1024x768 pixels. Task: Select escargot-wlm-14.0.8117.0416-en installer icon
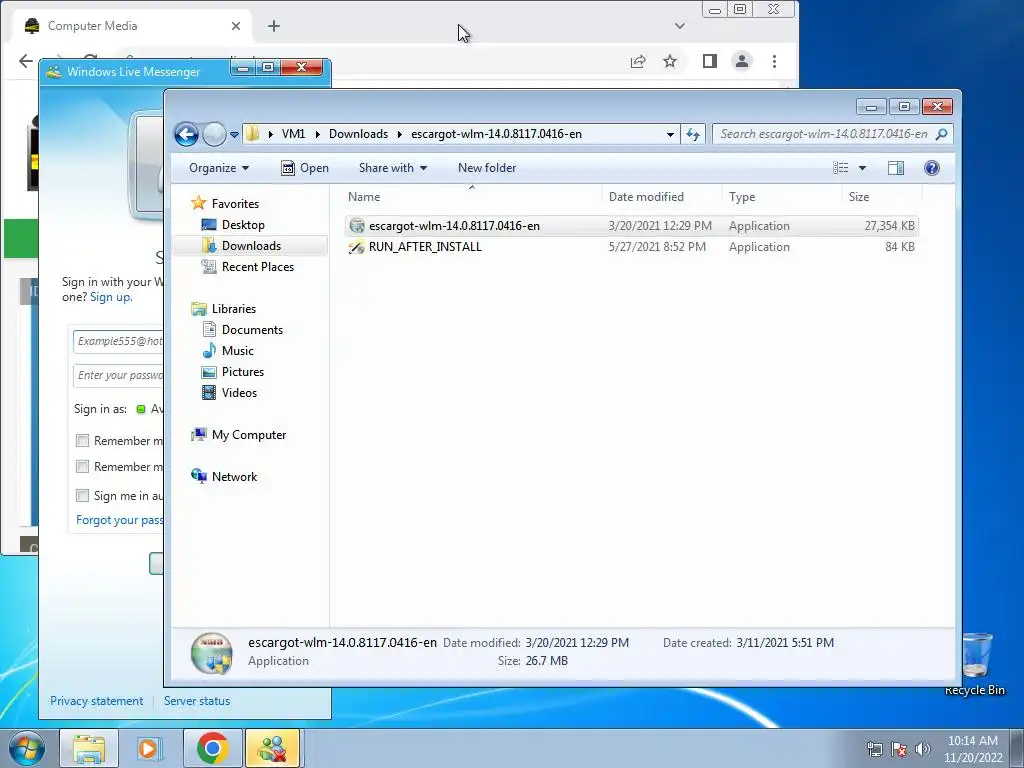click(357, 226)
